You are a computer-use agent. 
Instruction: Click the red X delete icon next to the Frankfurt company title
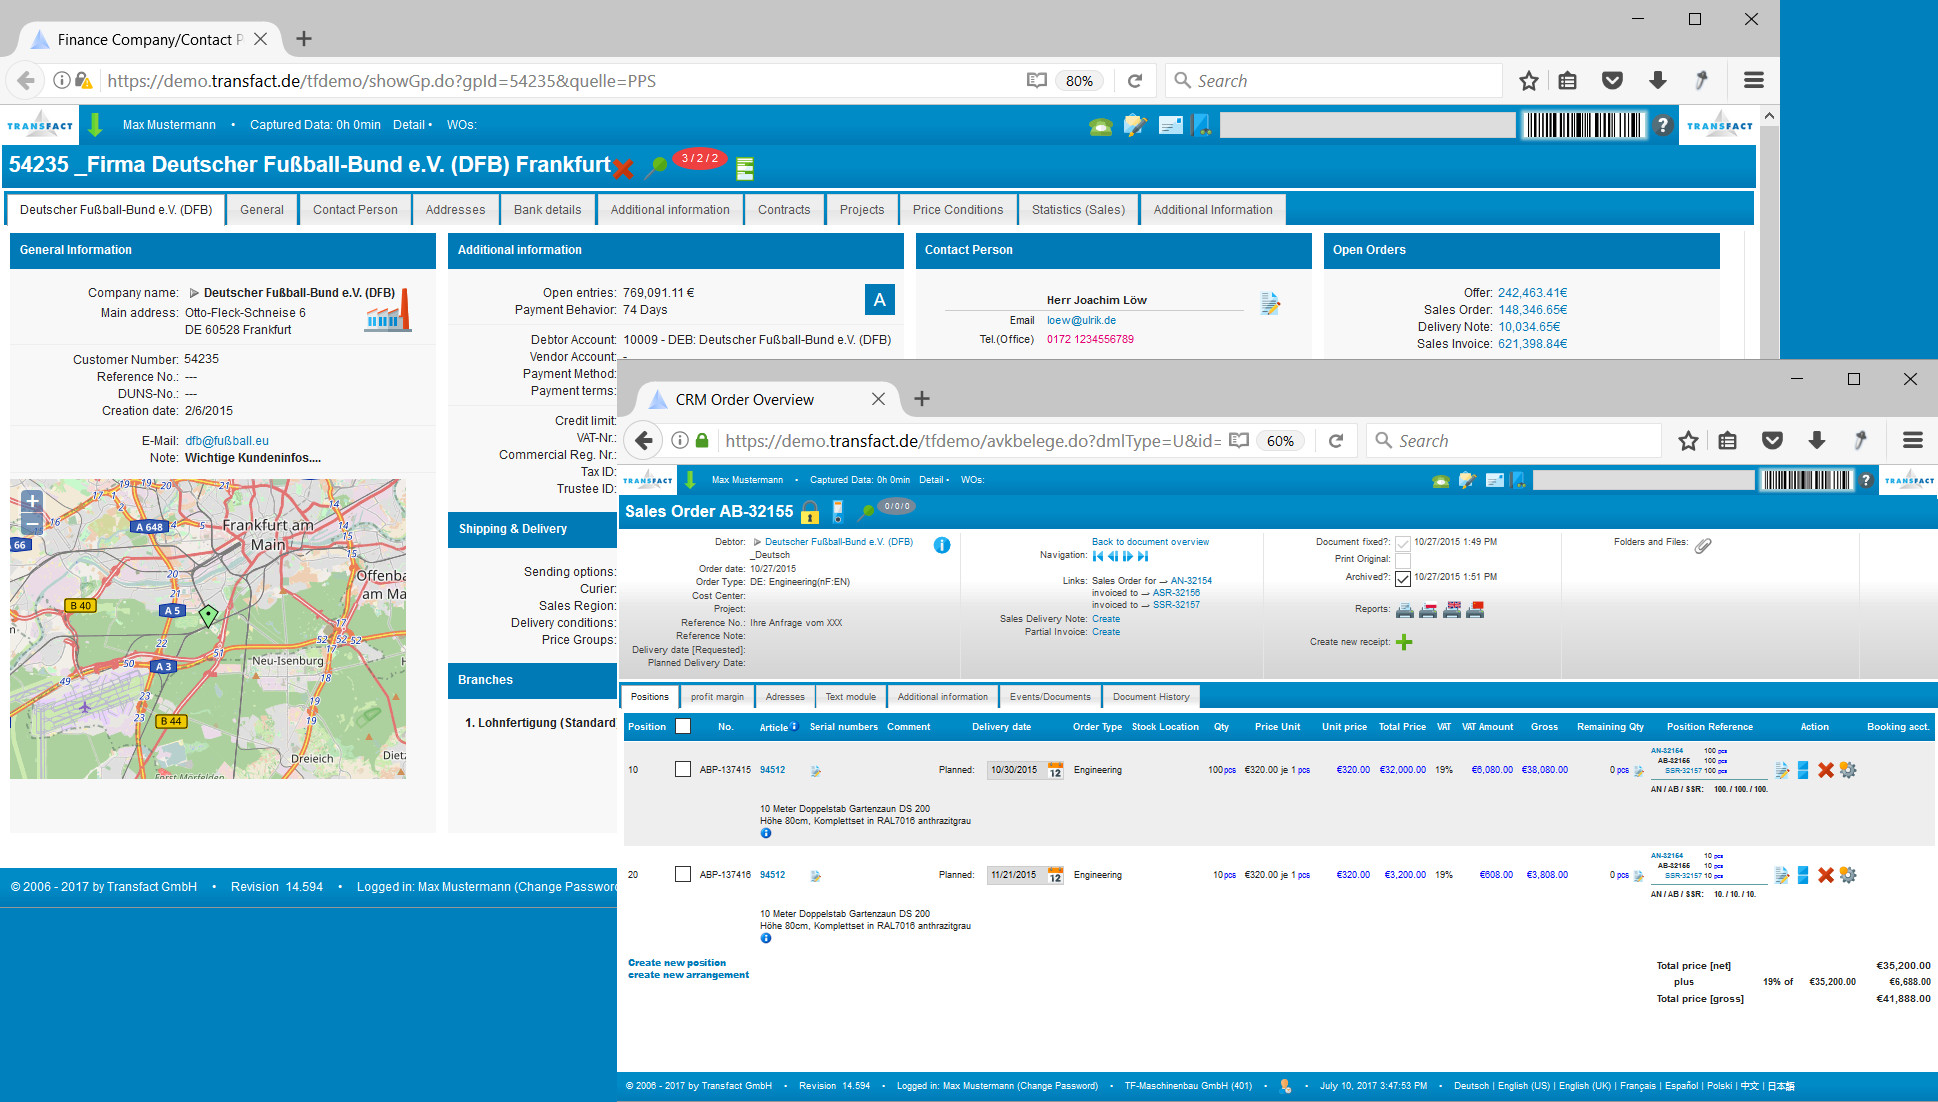pos(623,168)
